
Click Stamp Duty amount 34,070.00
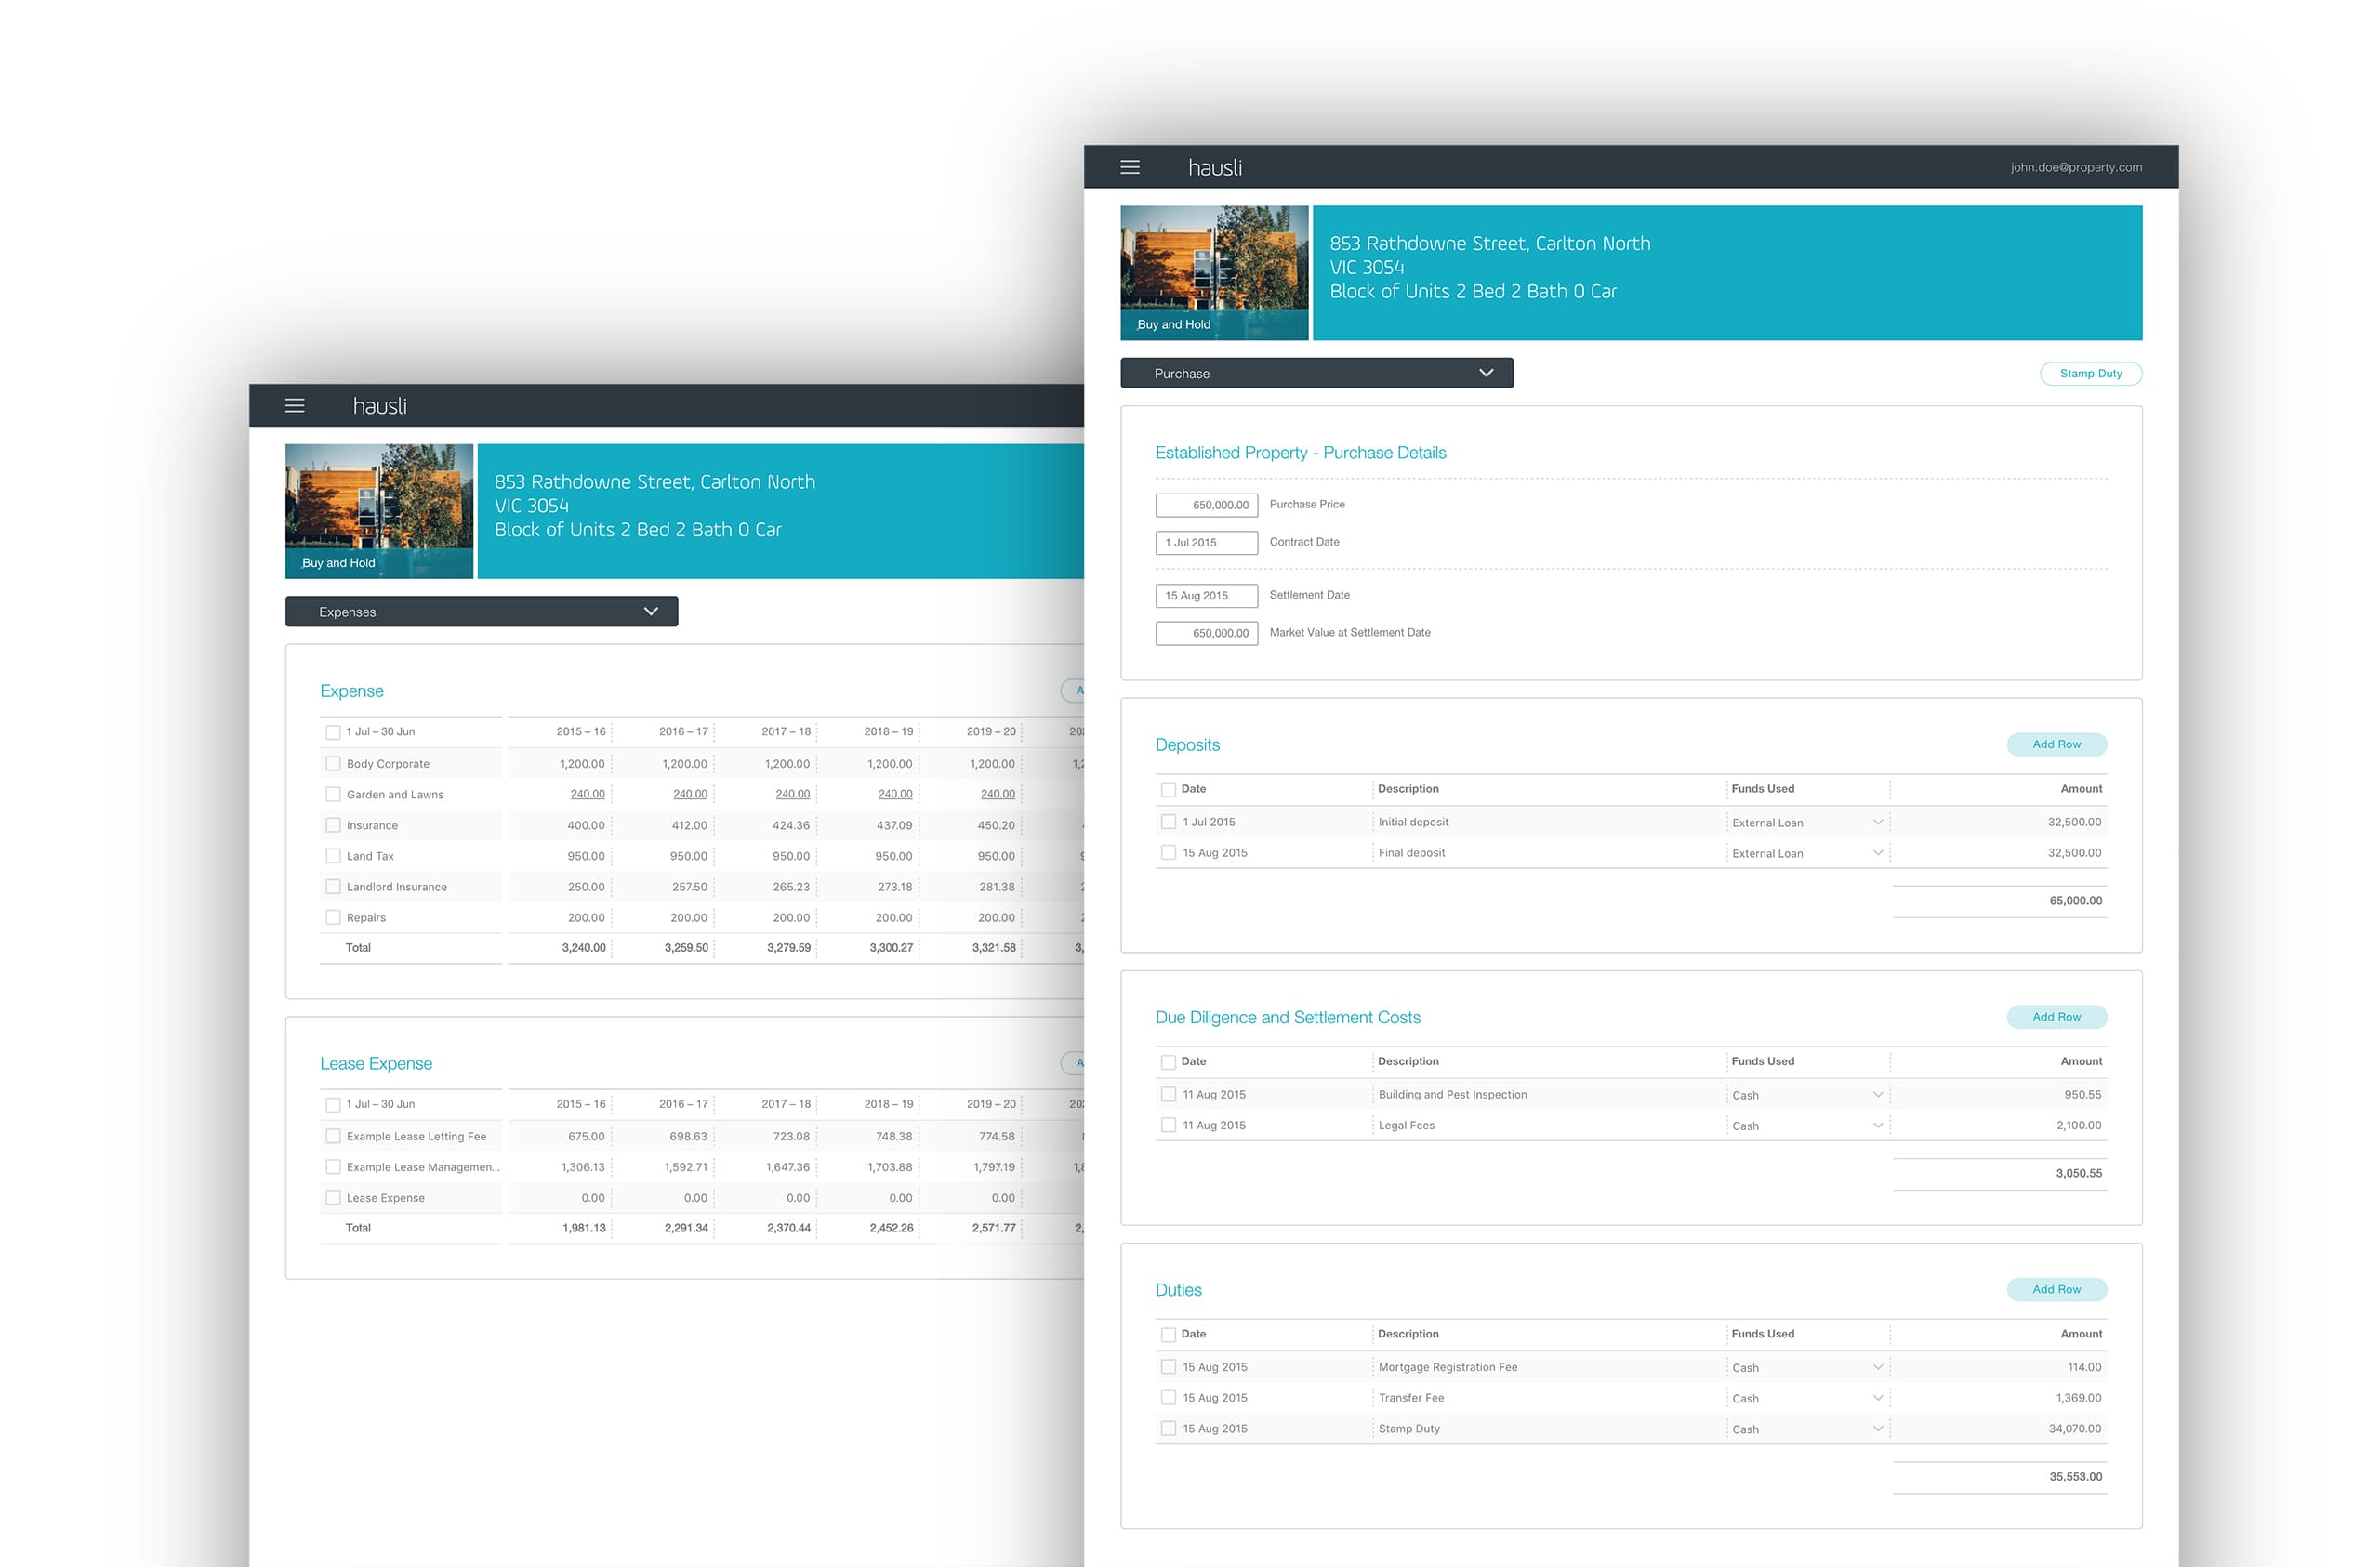pyautogui.click(x=2074, y=1428)
